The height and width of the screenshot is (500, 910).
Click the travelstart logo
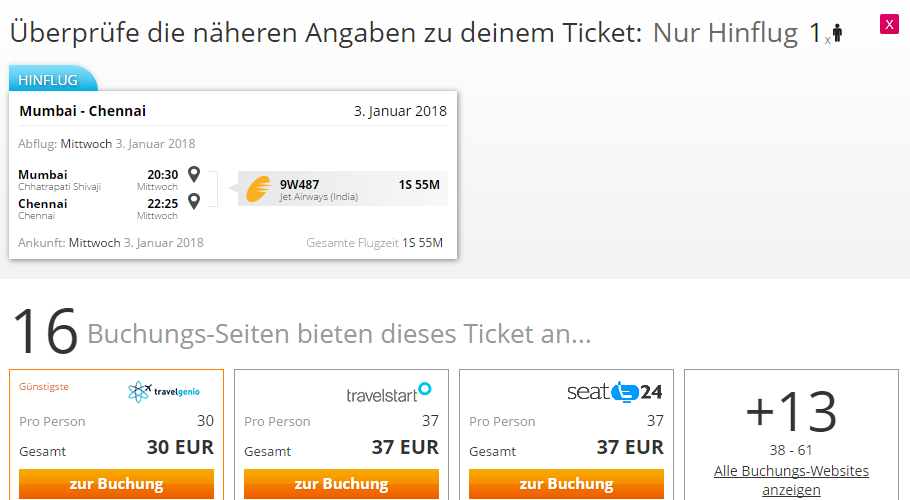[389, 393]
